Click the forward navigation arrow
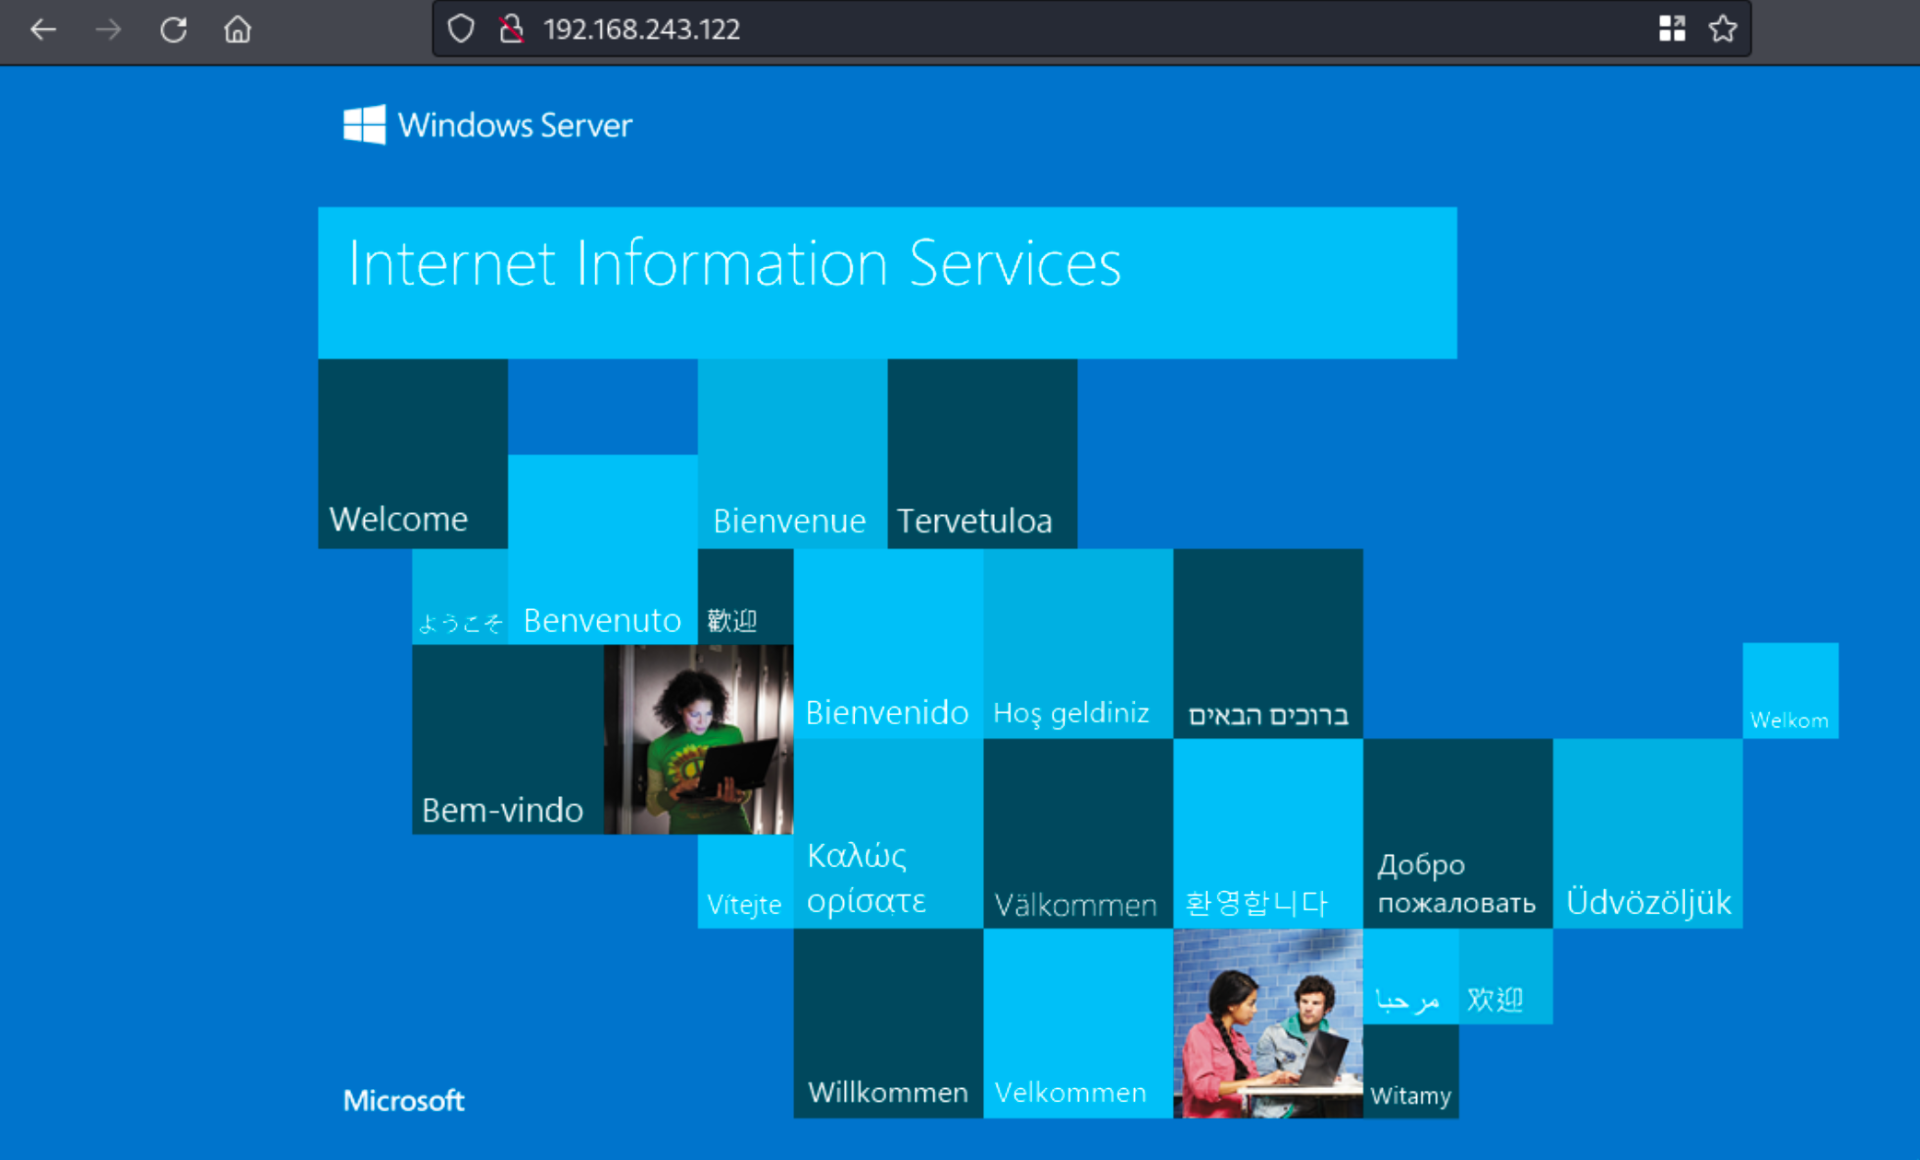This screenshot has width=1920, height=1160. 108,30
